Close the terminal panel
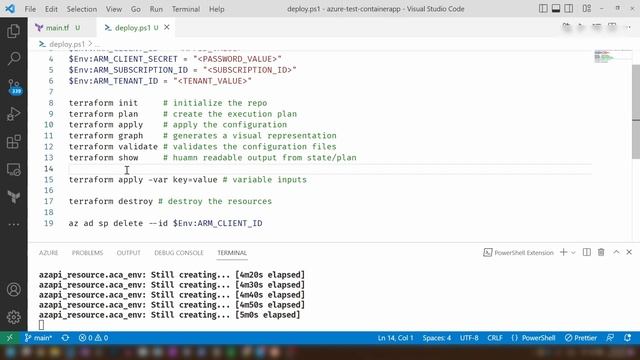This screenshot has height=360, width=640. click(x=629, y=252)
